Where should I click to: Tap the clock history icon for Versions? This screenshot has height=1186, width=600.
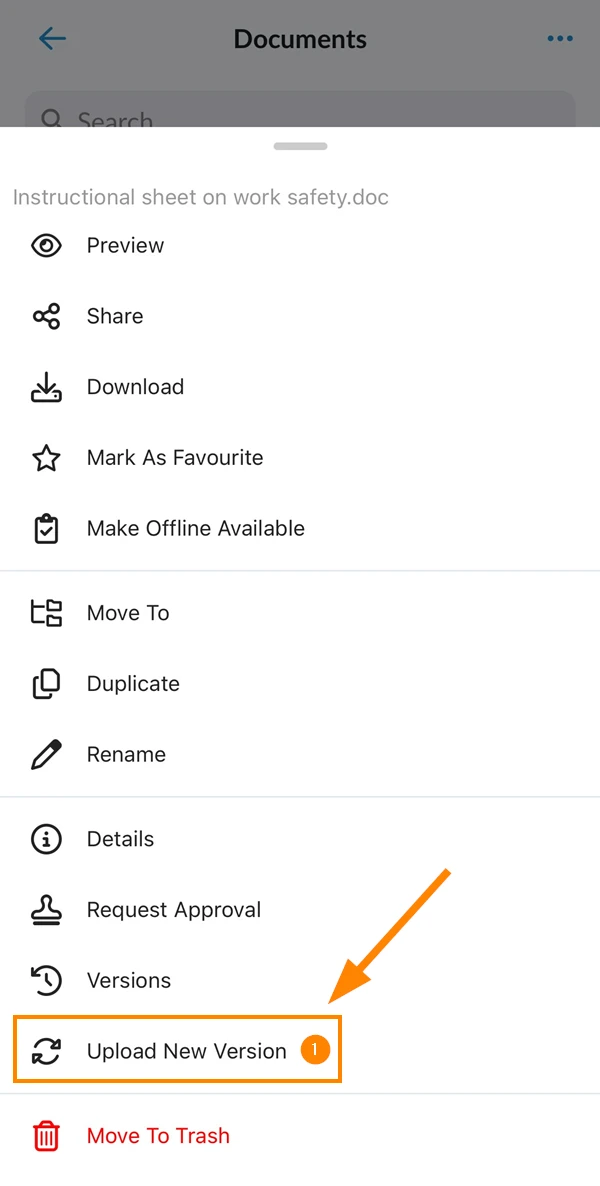click(46, 980)
